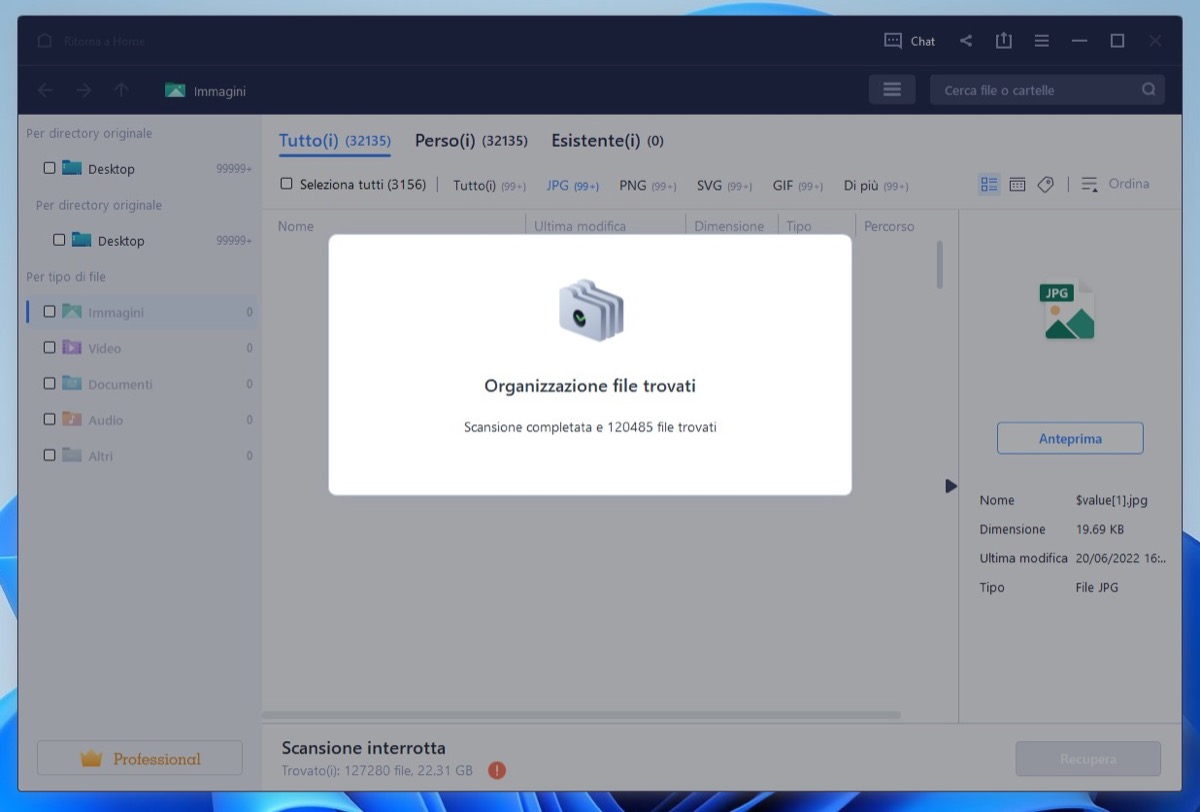
Task: Click the search magnifier icon
Action: [1149, 90]
